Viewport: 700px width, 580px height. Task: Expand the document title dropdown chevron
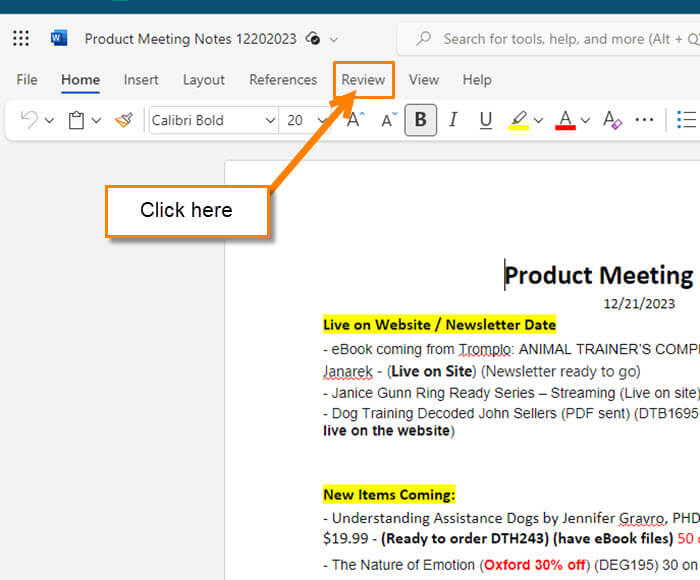pyautogui.click(x=333, y=40)
